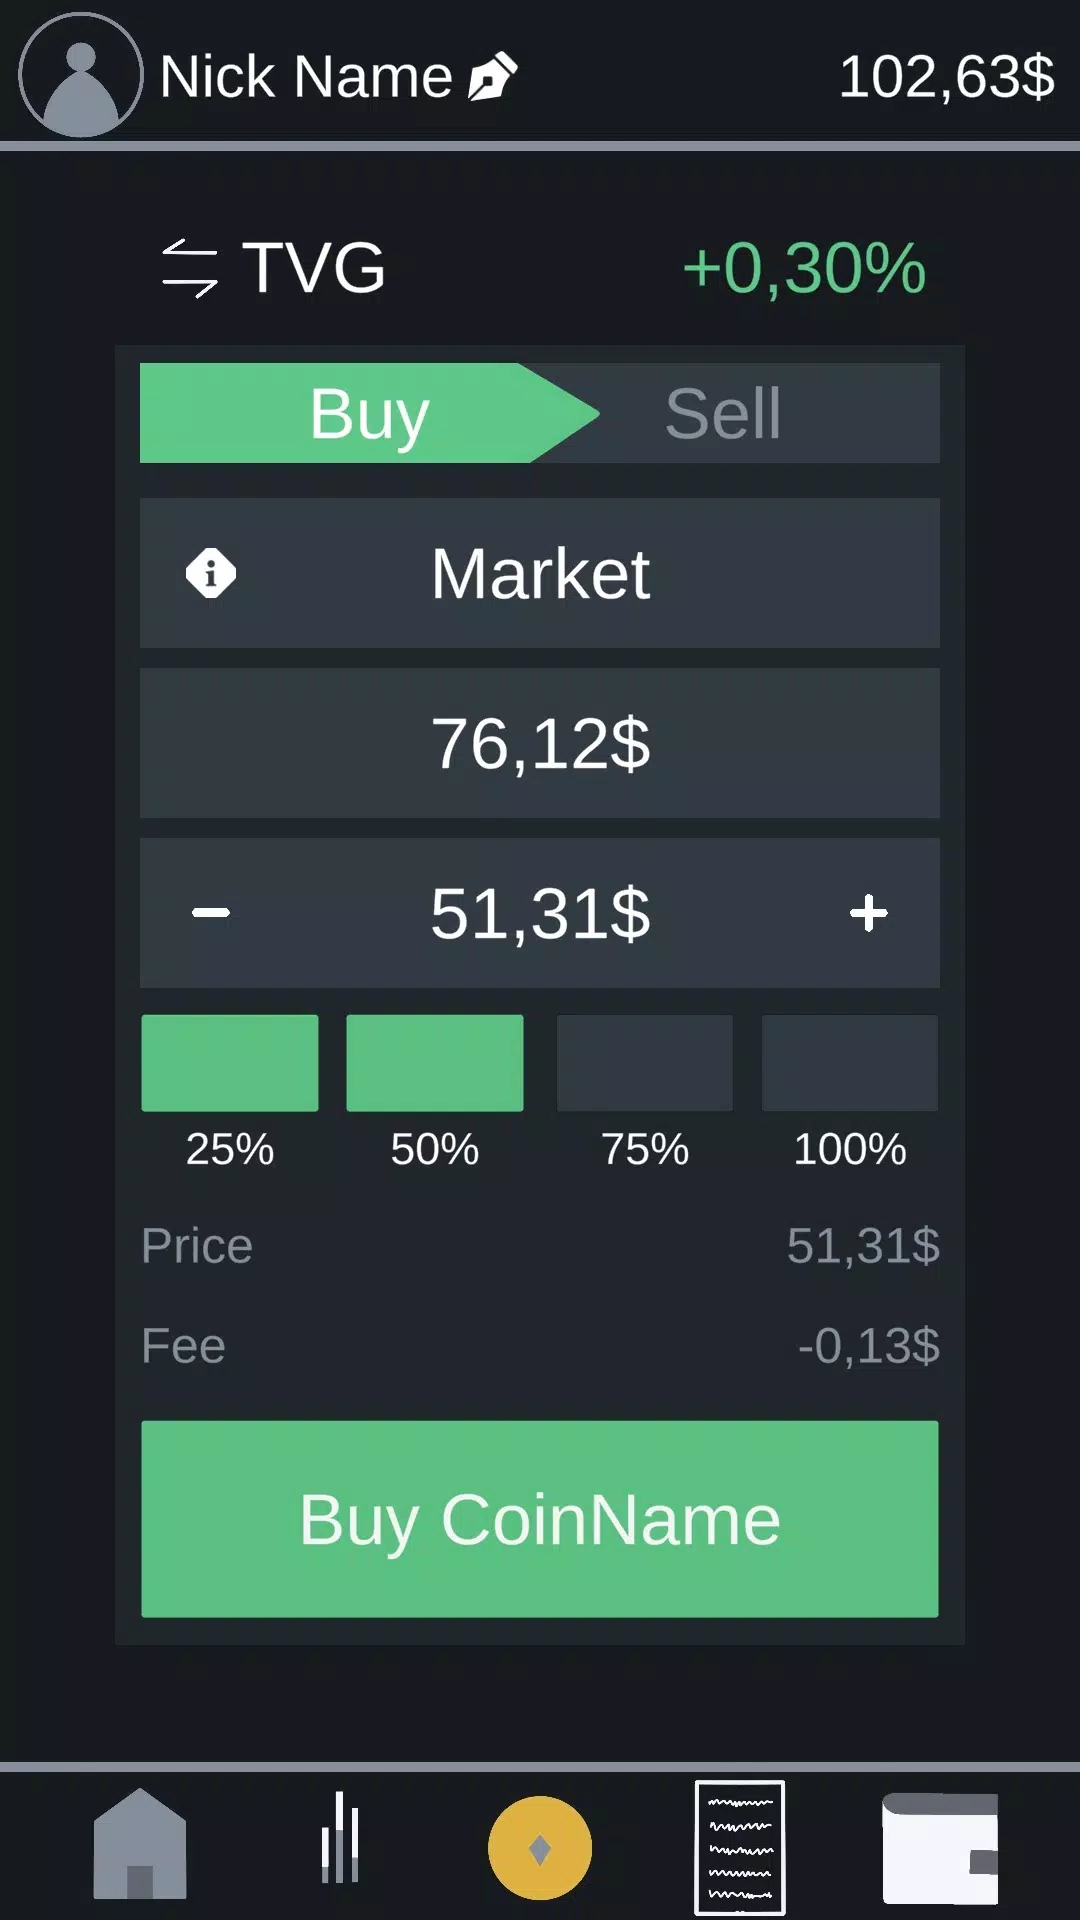Tap the swap coin arrows icon

pos(189,268)
